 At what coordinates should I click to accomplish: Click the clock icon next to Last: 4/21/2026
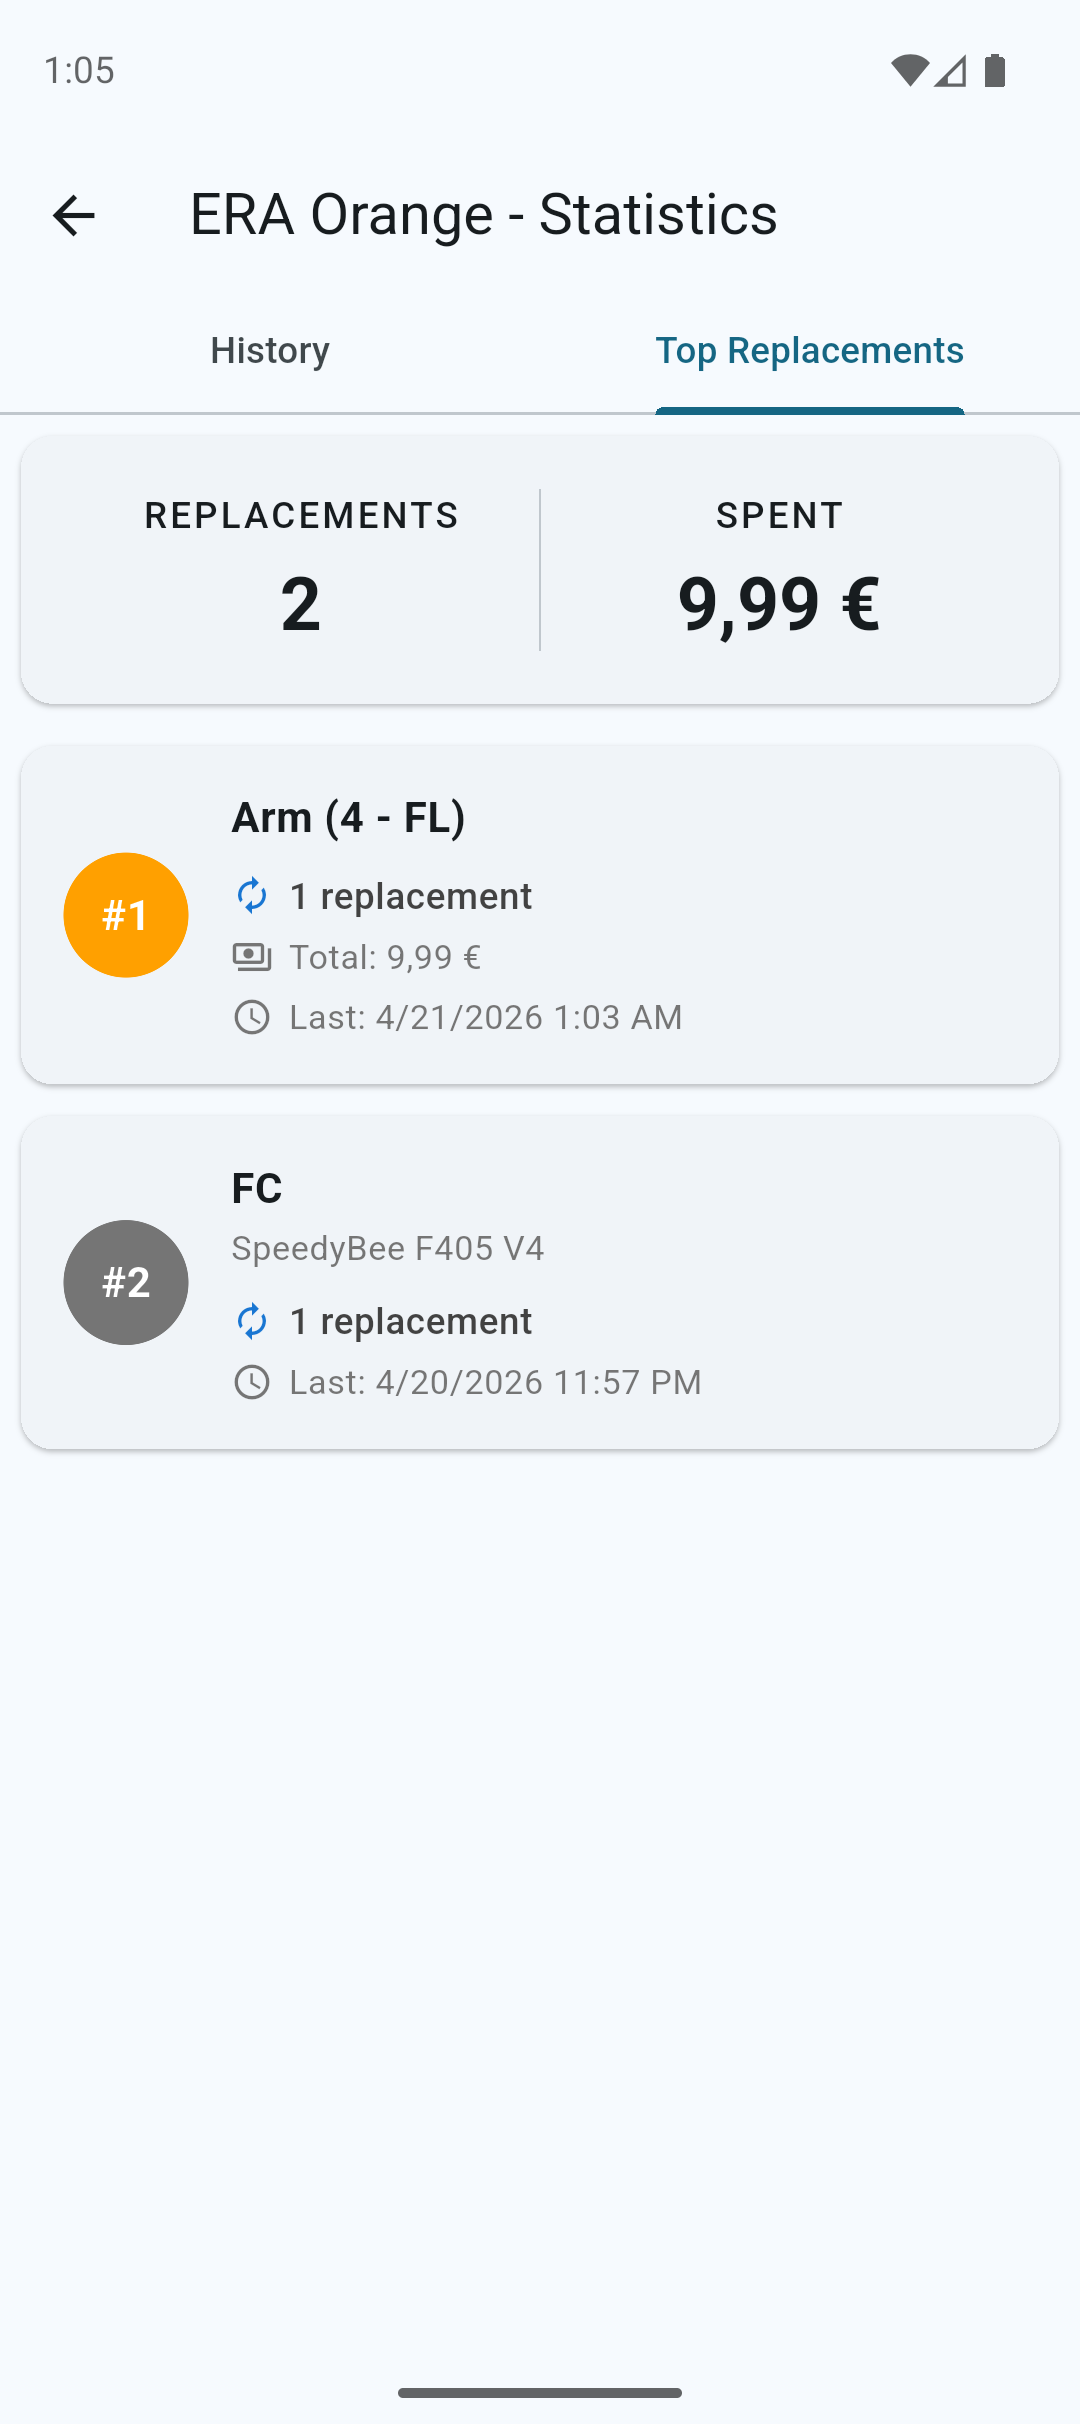click(x=253, y=1018)
